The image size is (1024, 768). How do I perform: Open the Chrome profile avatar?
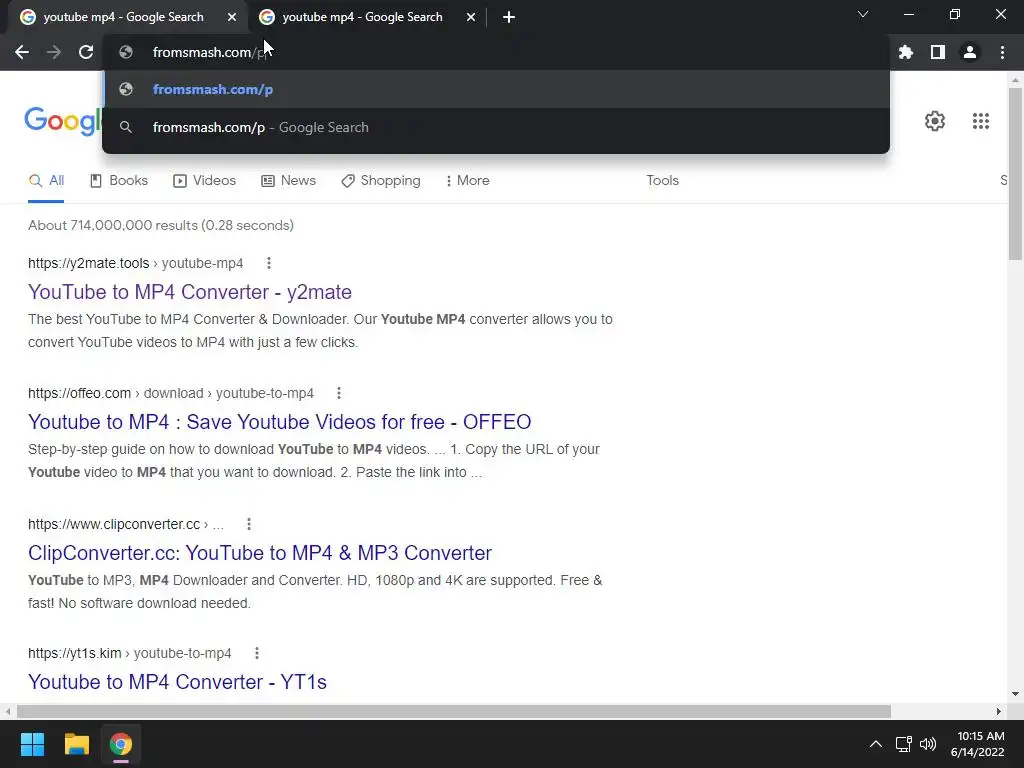coord(970,52)
